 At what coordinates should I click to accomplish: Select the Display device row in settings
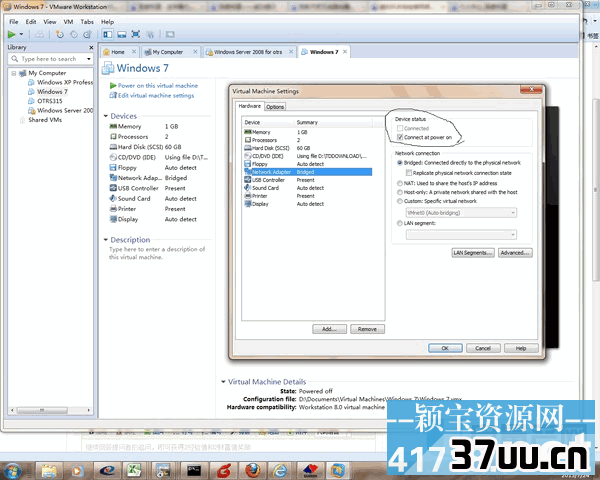tap(308, 204)
